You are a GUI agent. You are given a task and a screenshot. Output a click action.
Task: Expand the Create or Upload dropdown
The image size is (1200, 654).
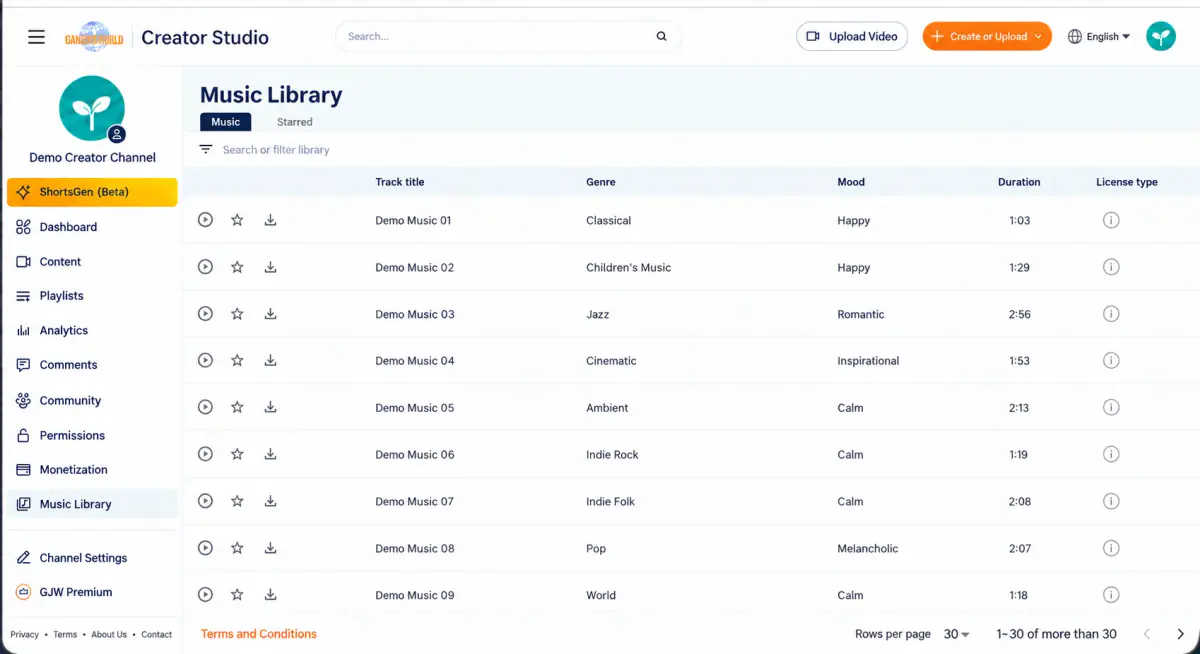click(987, 37)
